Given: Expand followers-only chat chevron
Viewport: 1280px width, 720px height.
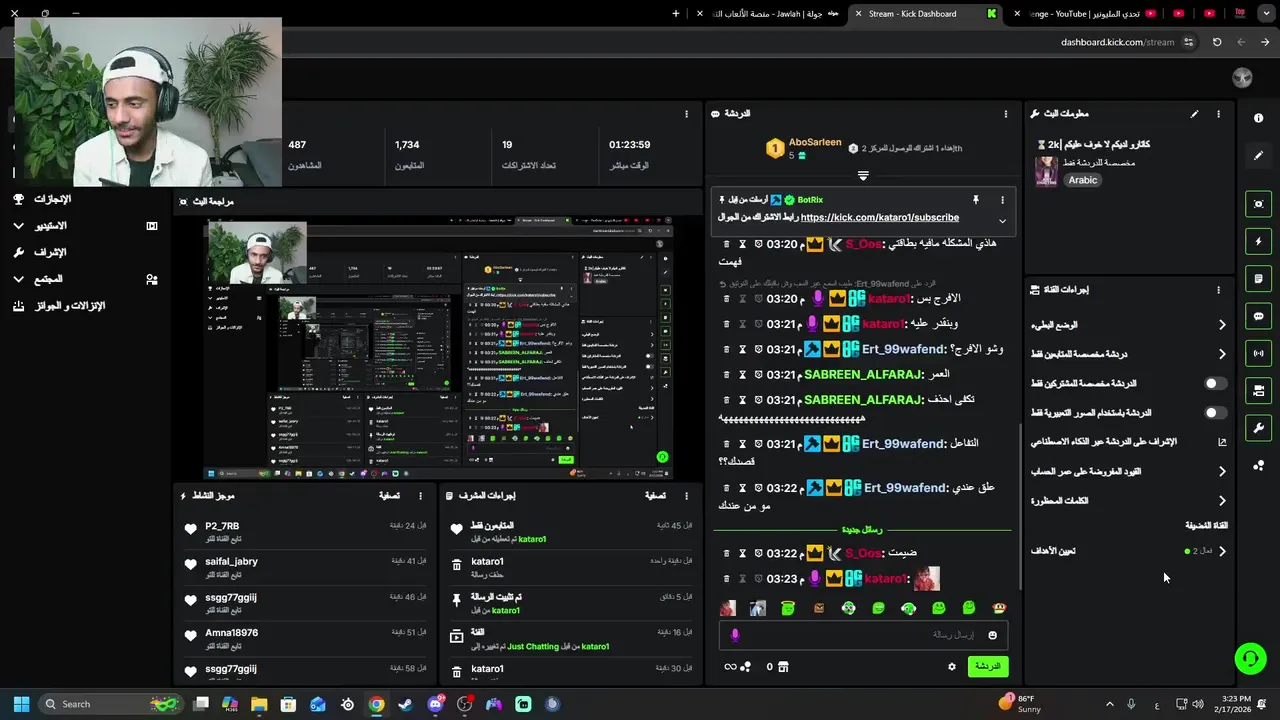Looking at the screenshot, I should (x=1222, y=354).
